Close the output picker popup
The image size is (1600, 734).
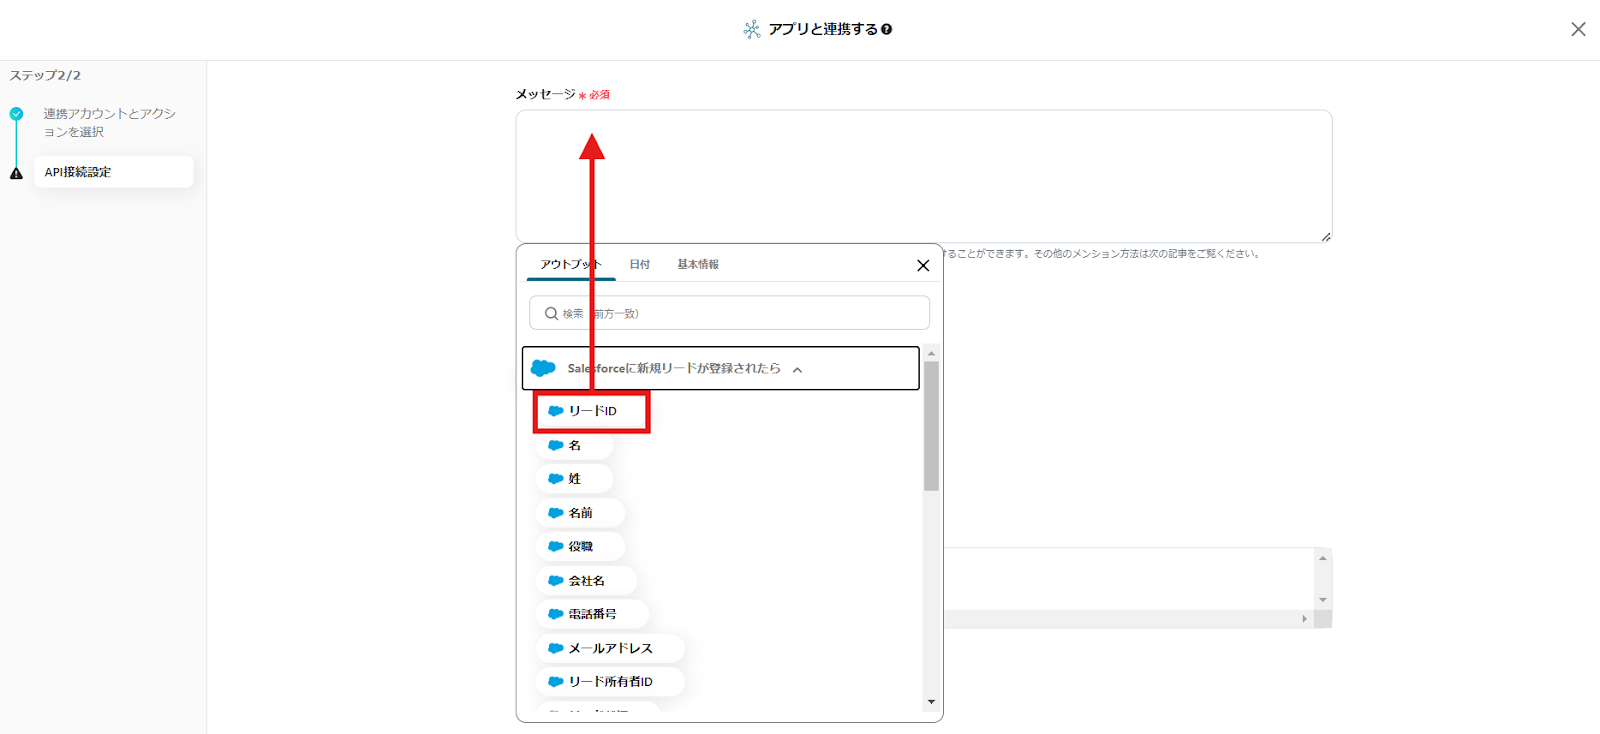923,265
